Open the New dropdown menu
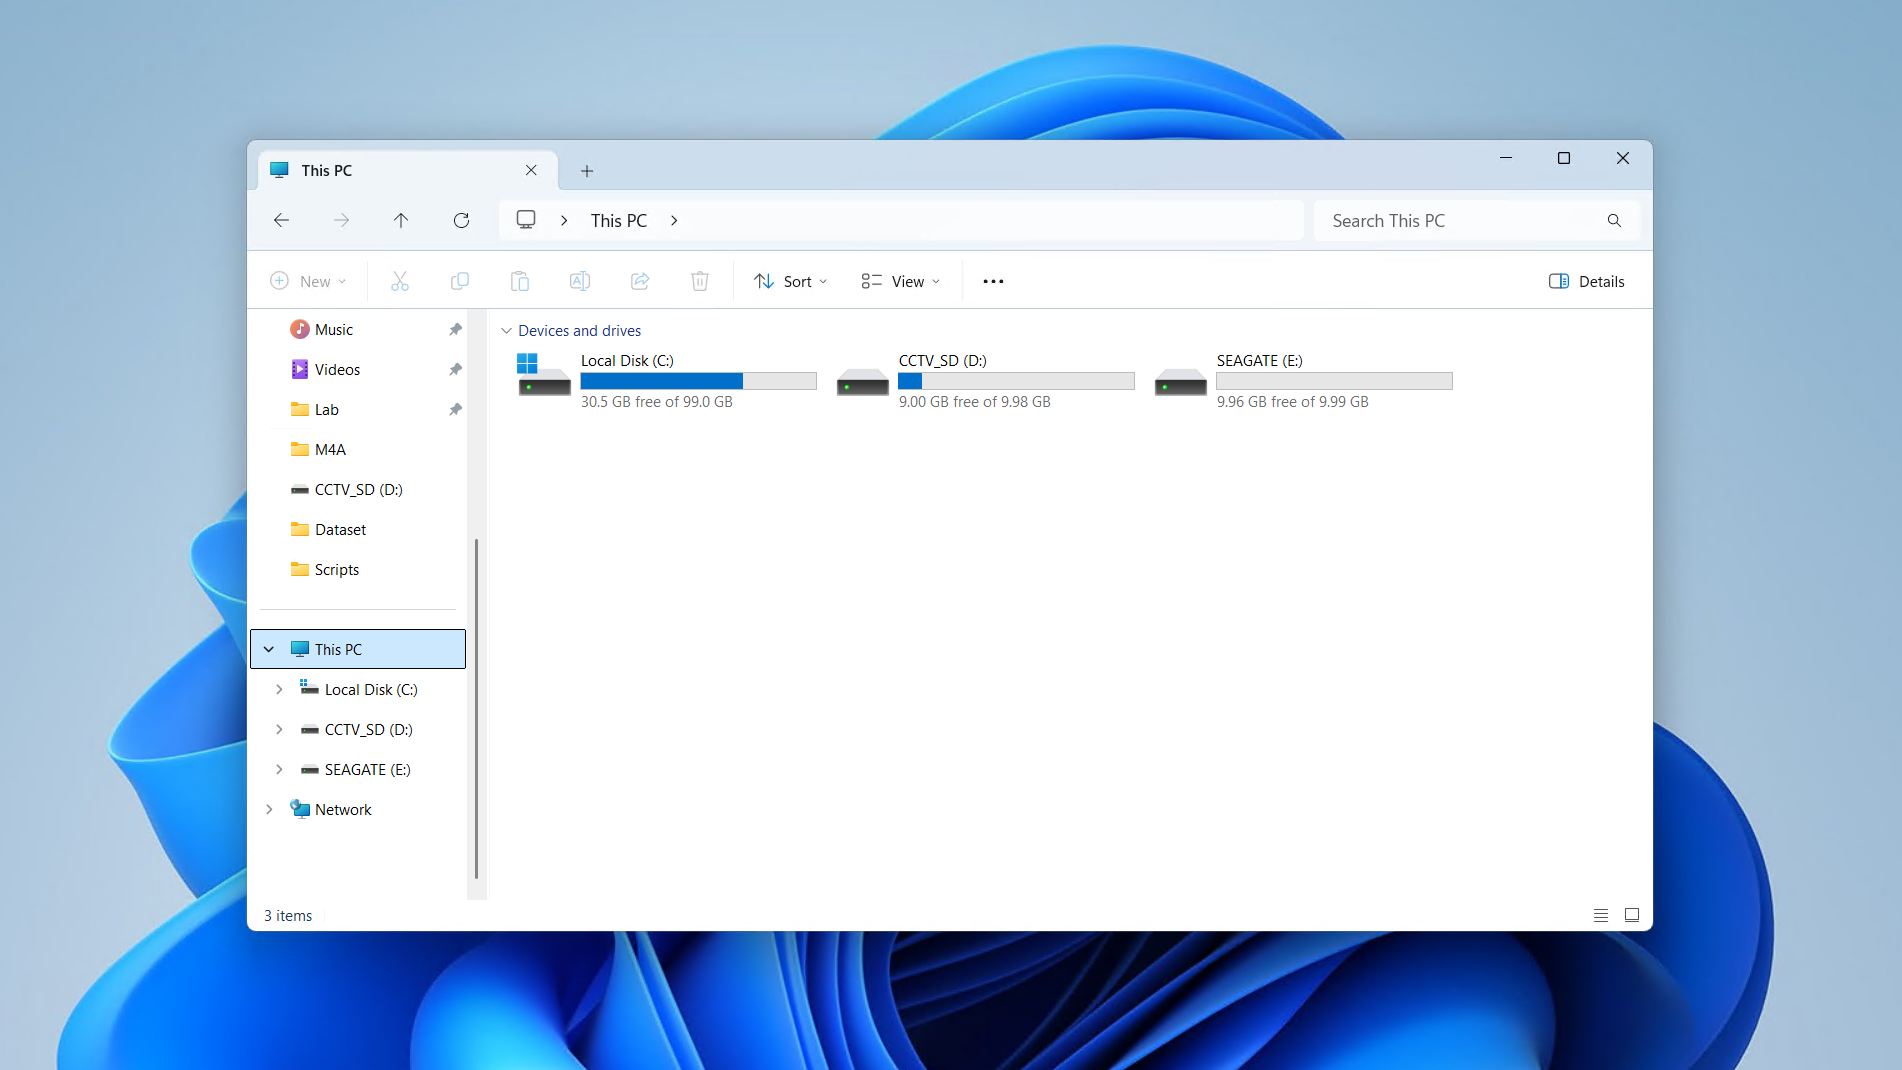Image resolution: width=1902 pixels, height=1070 pixels. 308,281
